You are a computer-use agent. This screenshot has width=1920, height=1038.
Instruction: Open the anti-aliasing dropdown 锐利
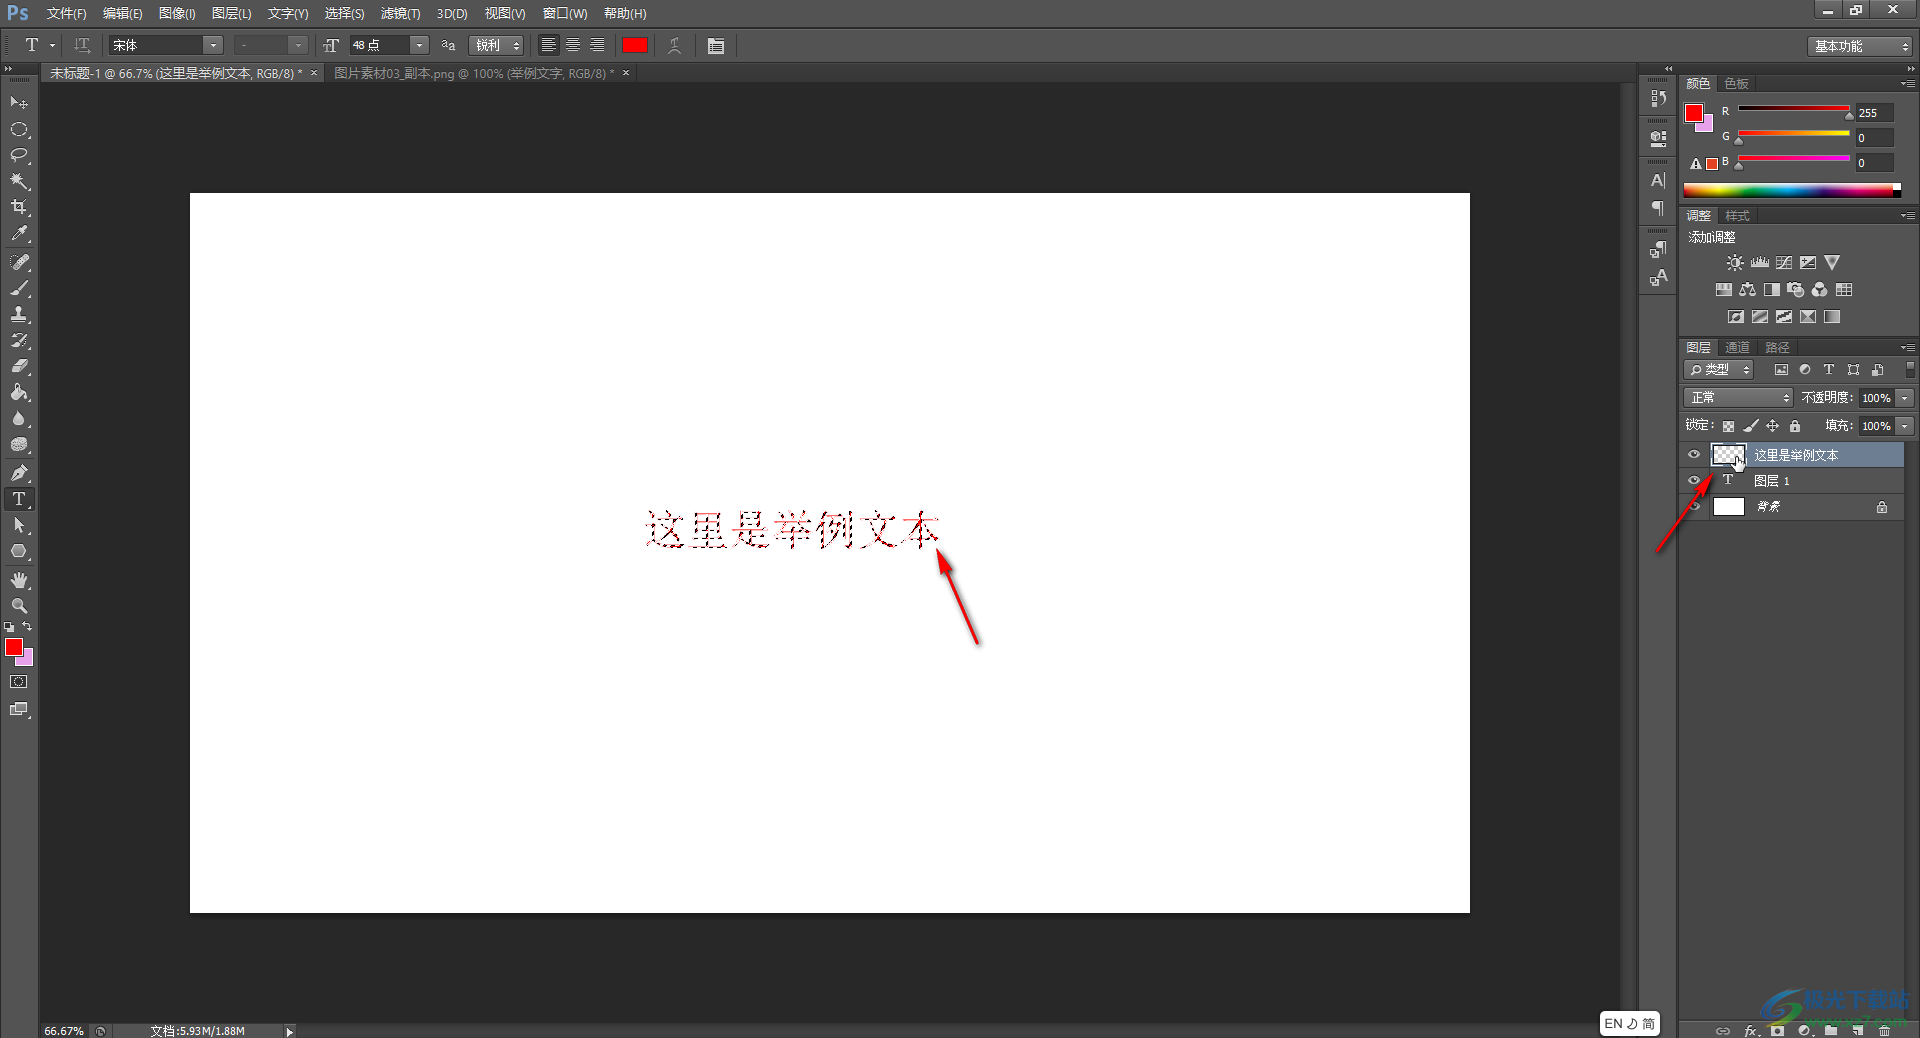[497, 45]
